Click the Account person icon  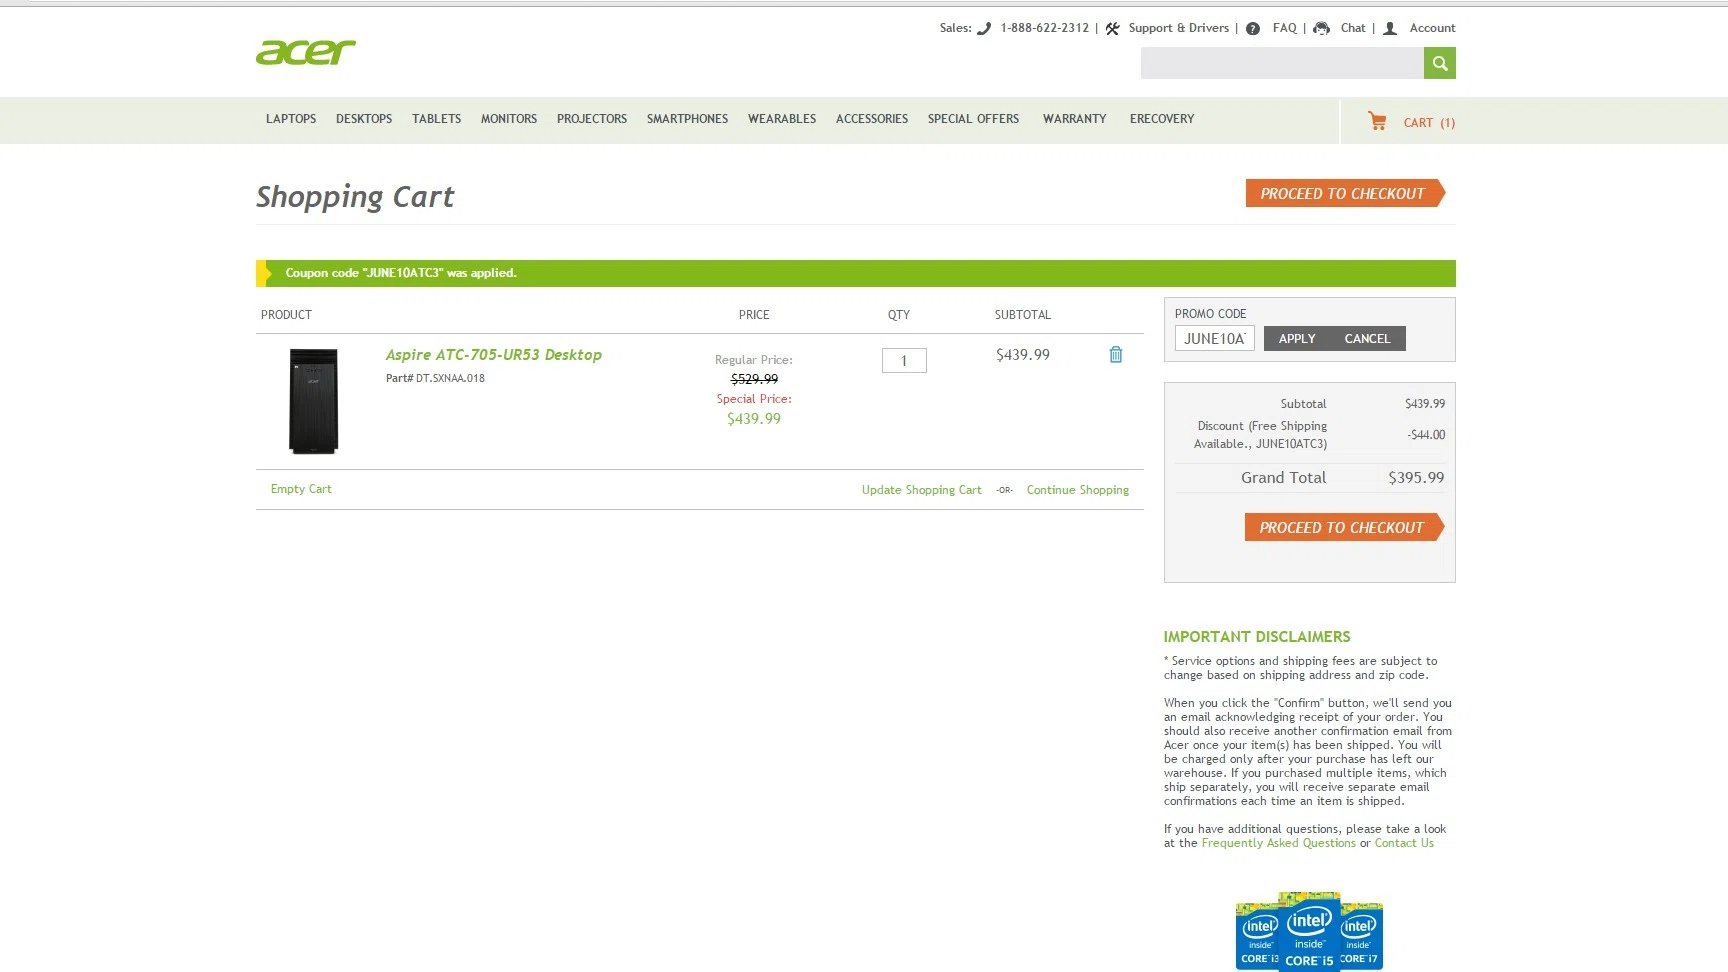coord(1390,29)
